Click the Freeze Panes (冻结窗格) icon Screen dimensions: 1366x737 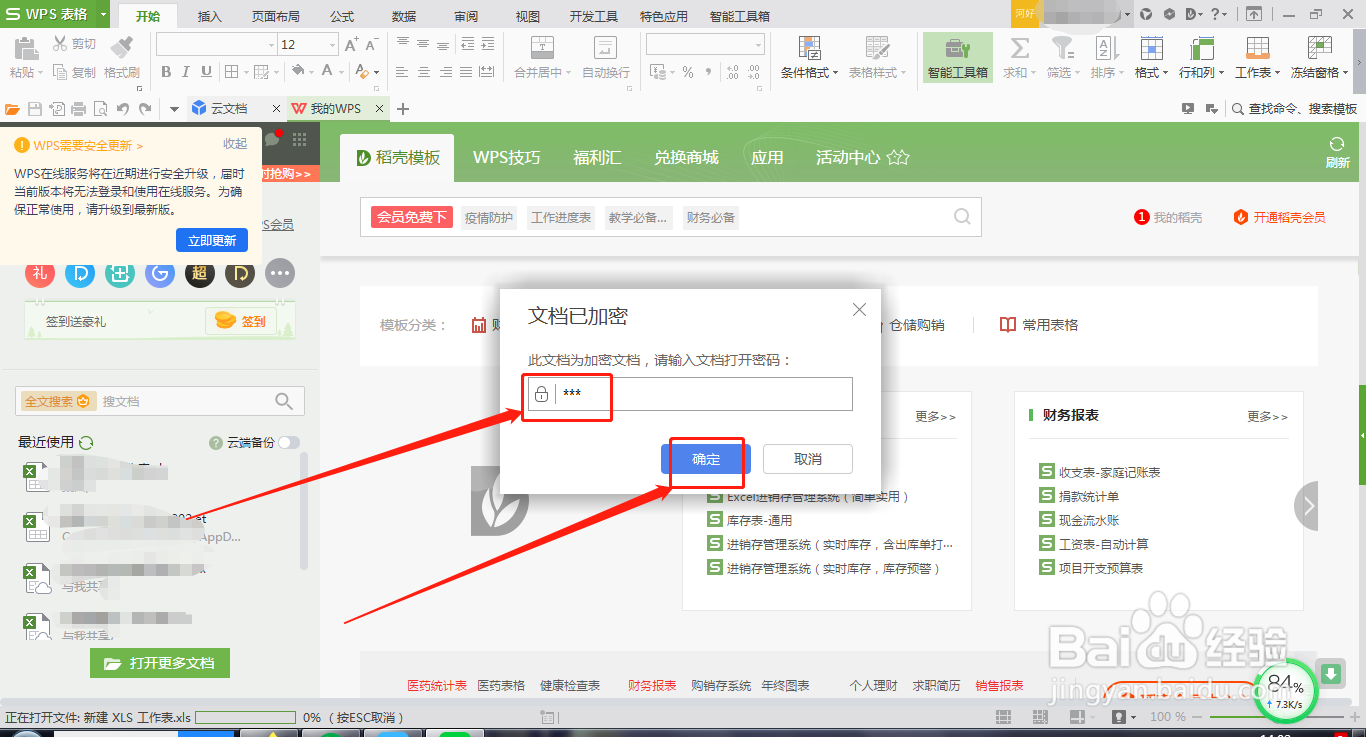pos(1320,49)
